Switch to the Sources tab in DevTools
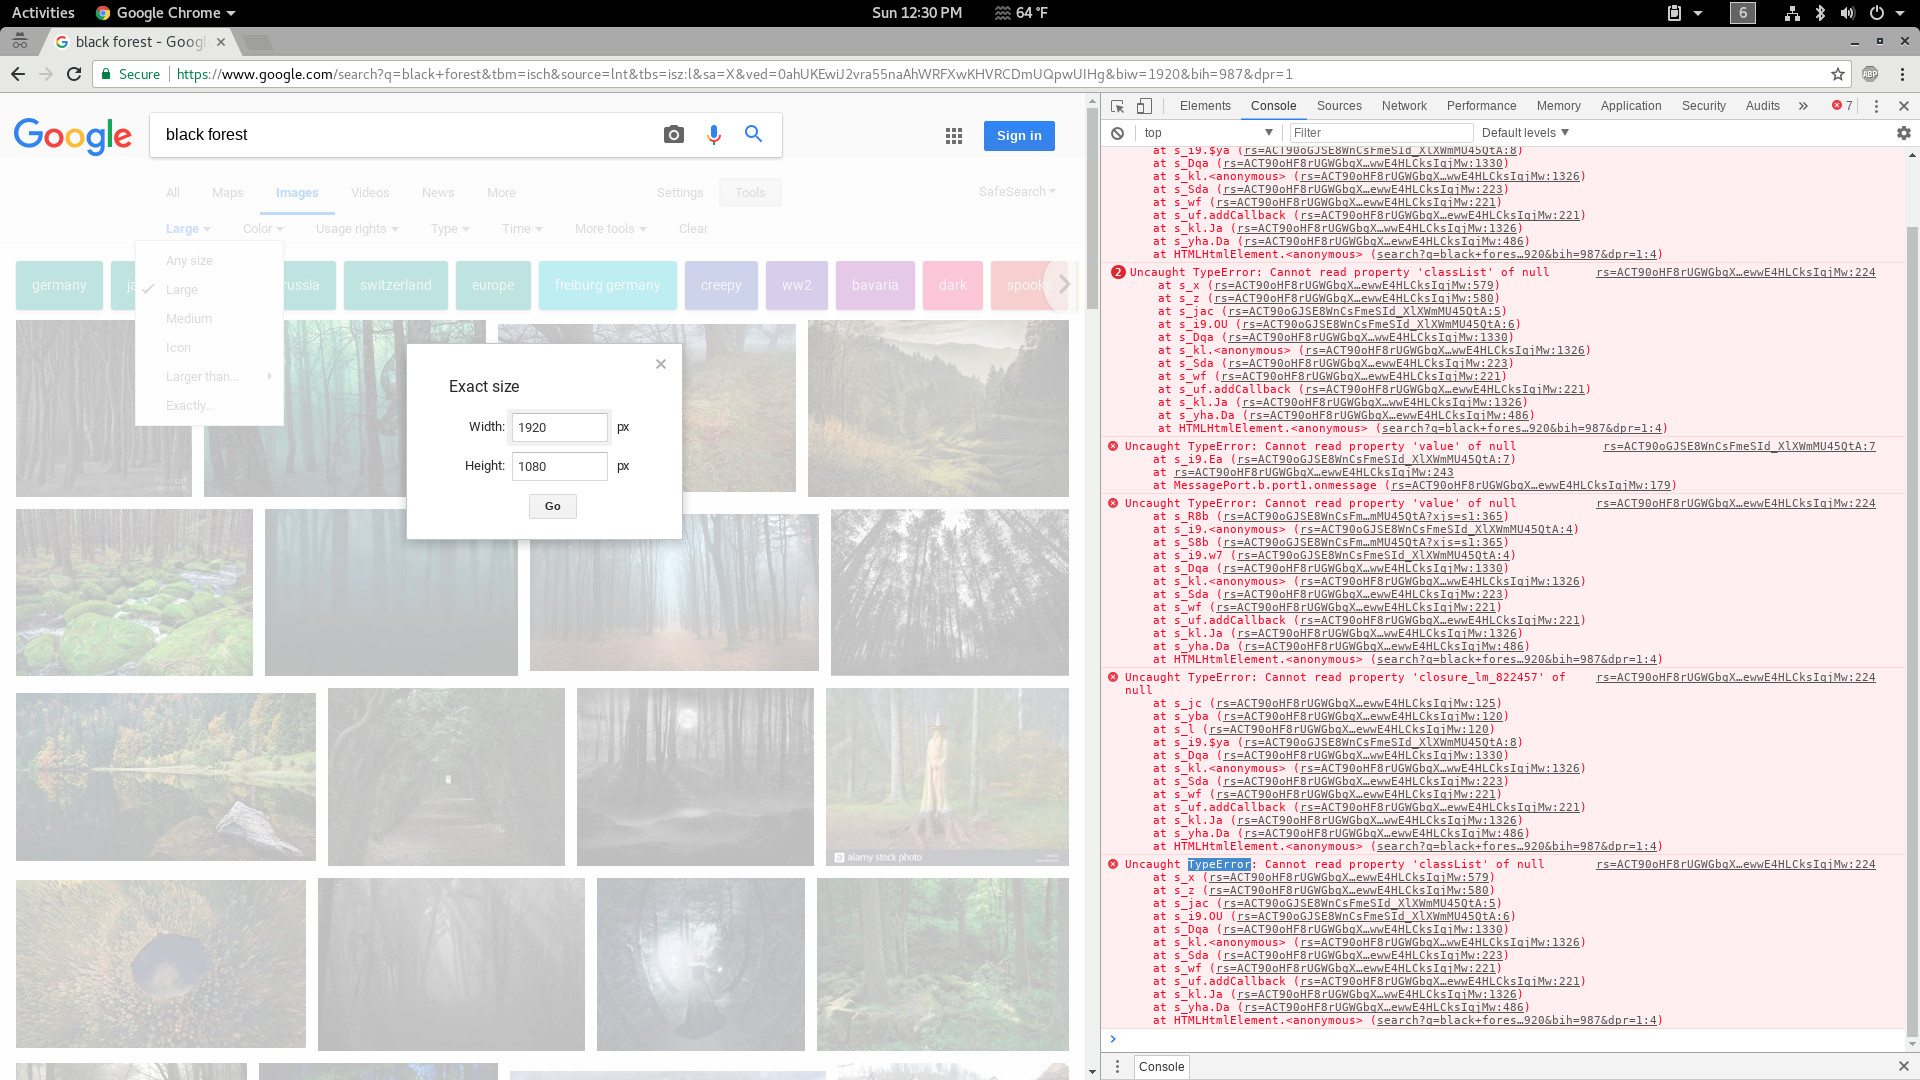This screenshot has width=1920, height=1080. pos(1339,106)
